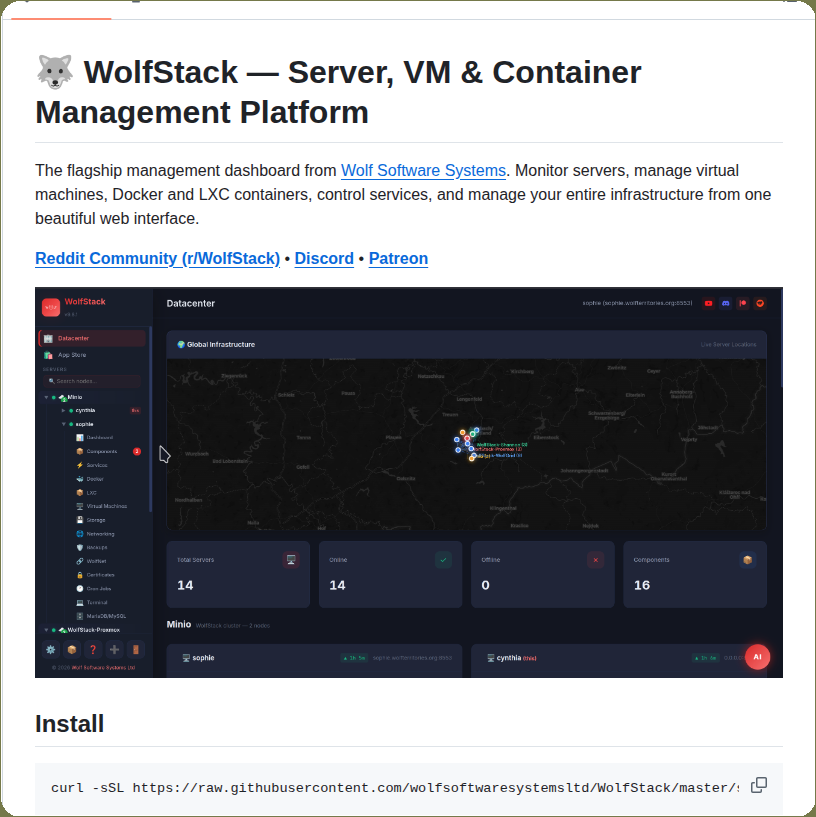
Task: Open the Certificates lock icon
Action: 80,575
